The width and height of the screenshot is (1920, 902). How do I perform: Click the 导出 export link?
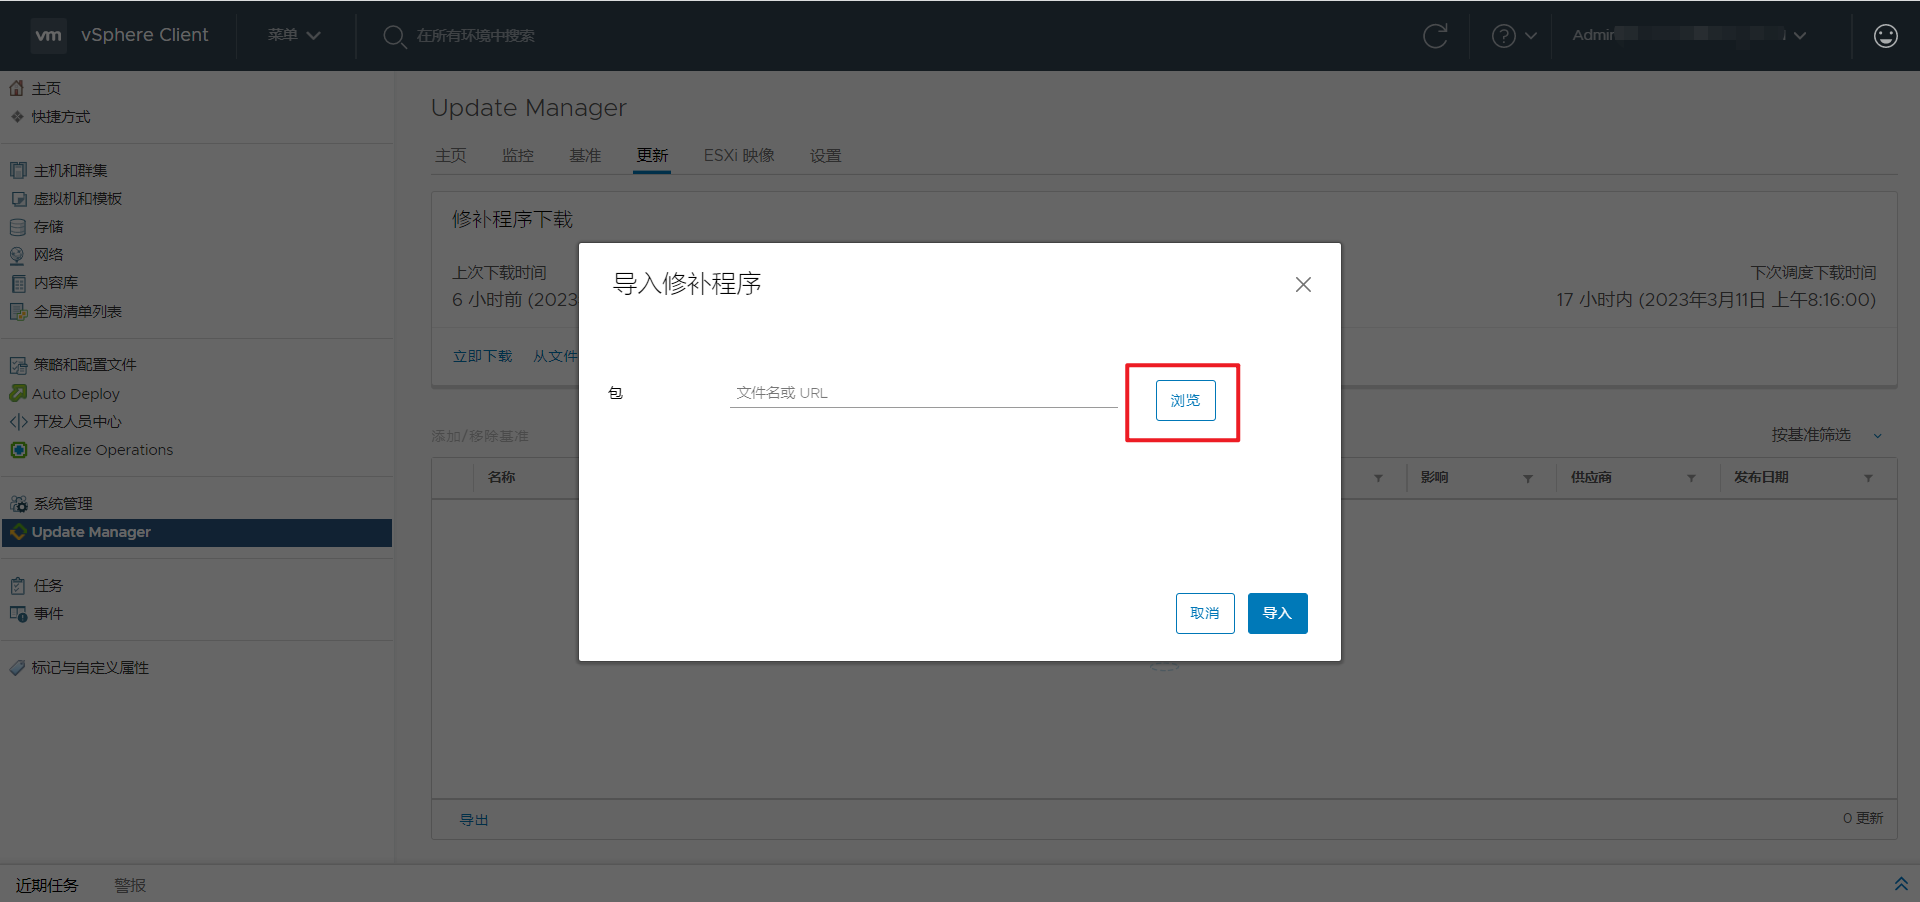[474, 820]
